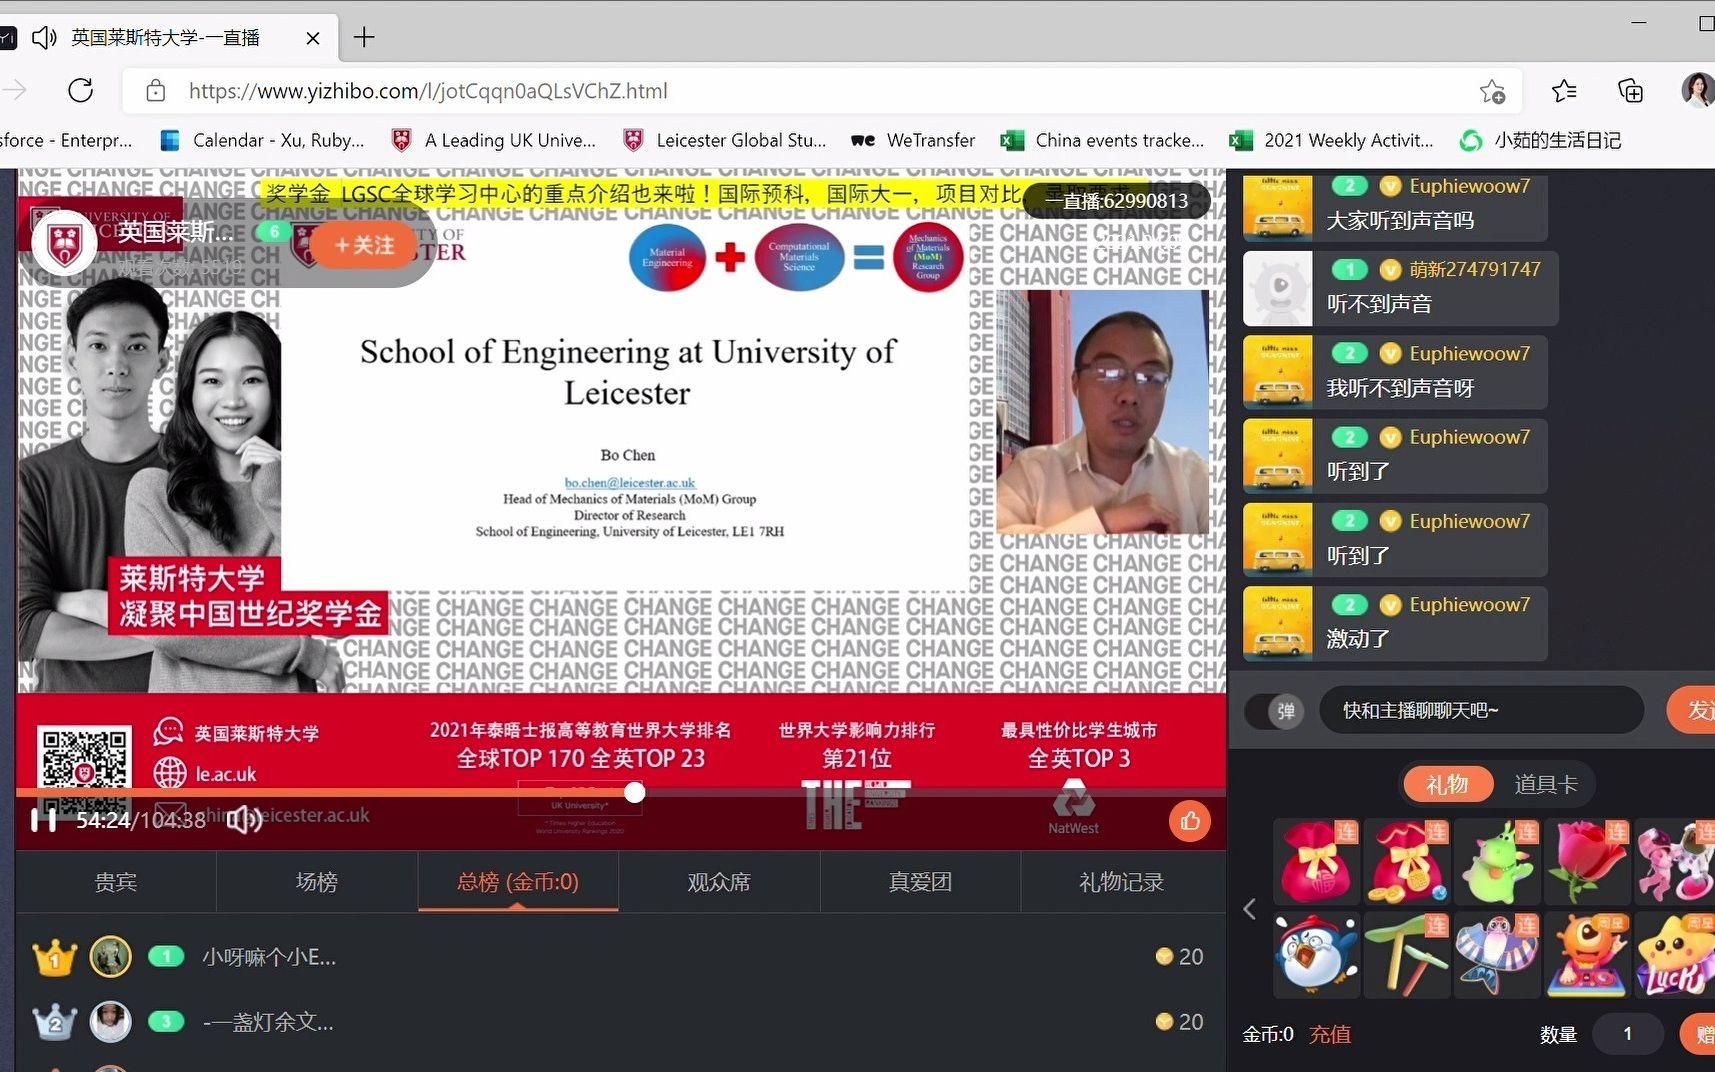The height and width of the screenshot is (1072, 1715).
Task: Reload the current page
Action: tap(81, 91)
